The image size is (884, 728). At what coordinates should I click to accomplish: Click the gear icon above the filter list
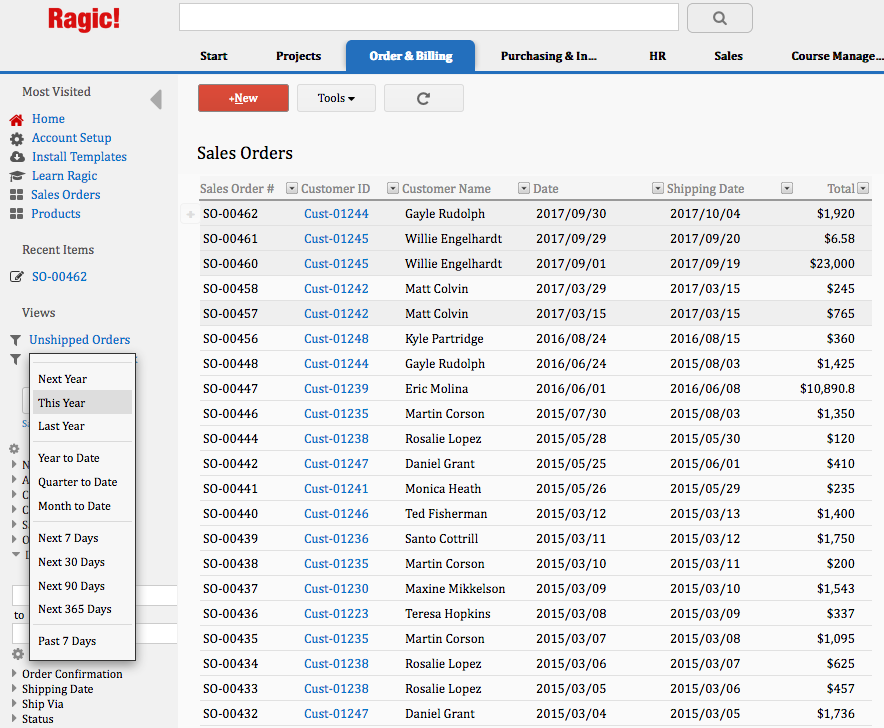tap(14, 449)
